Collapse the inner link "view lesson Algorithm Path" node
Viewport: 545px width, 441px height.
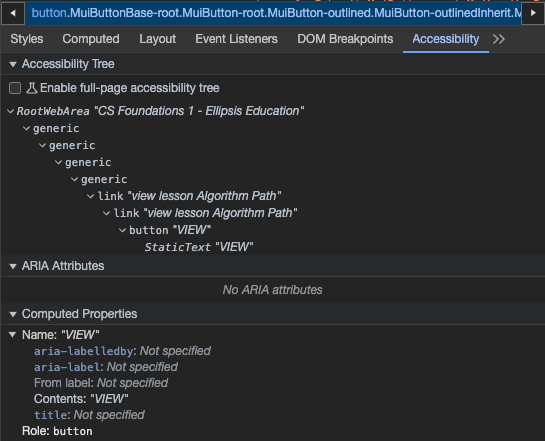106,213
